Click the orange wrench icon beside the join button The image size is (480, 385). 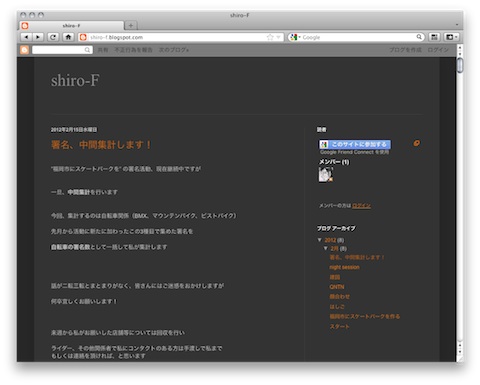tap(417, 143)
